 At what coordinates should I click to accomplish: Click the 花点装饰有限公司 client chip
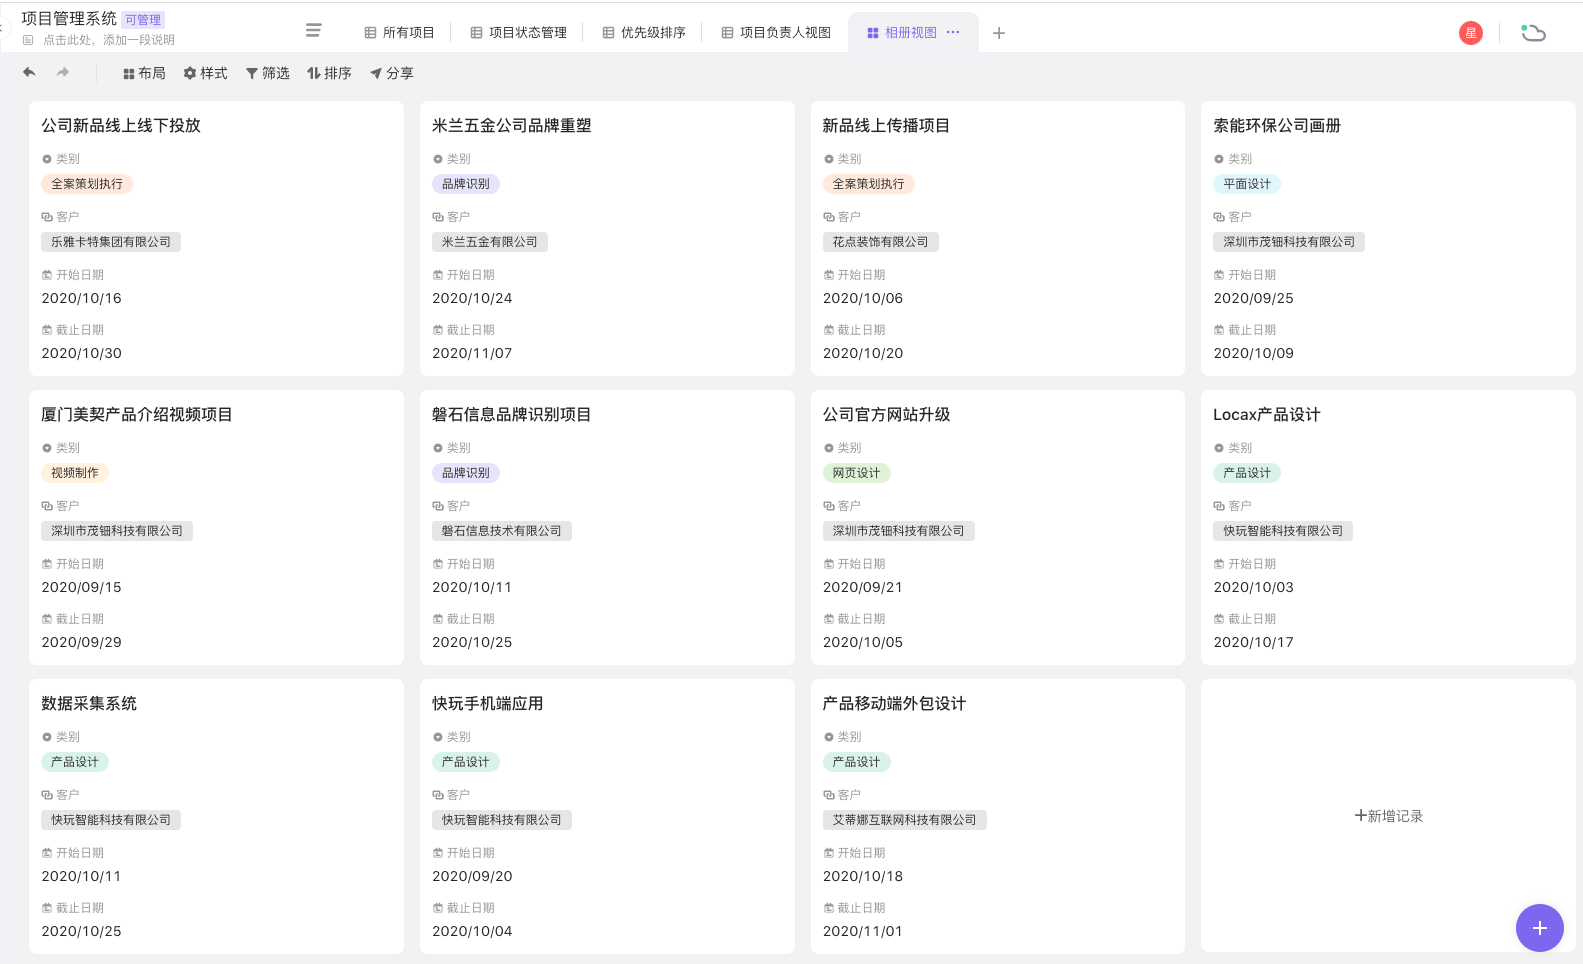tap(881, 242)
